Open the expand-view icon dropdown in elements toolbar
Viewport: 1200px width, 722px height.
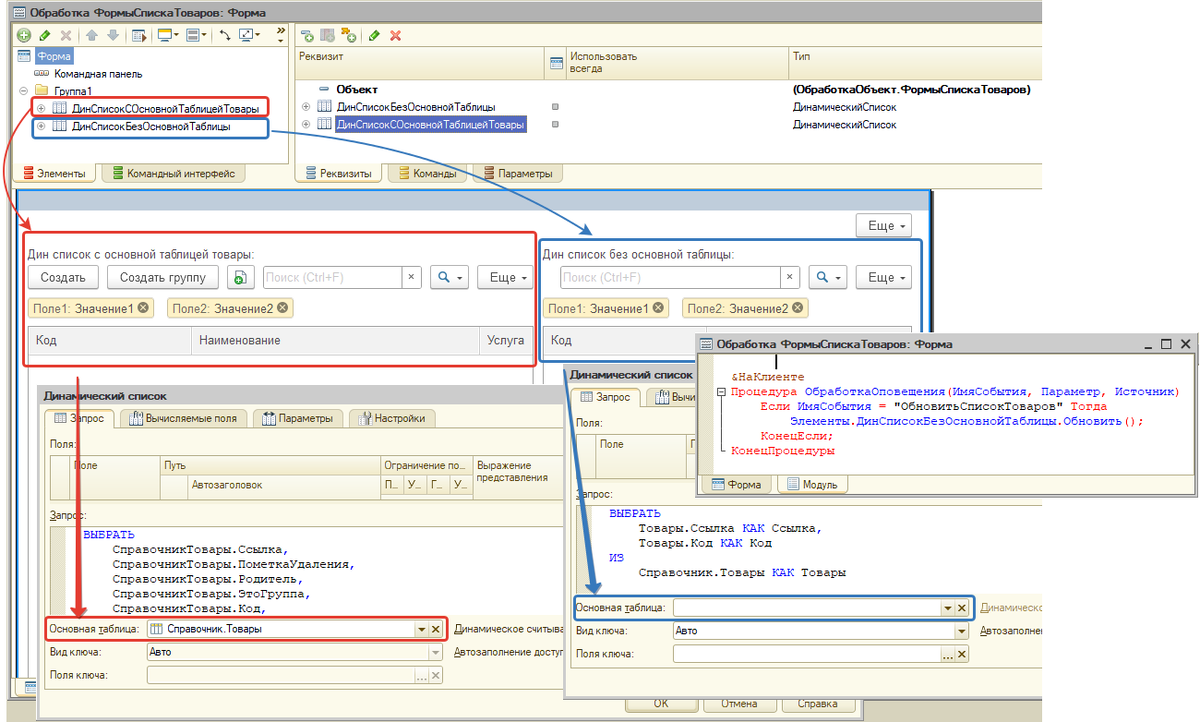coord(249,35)
